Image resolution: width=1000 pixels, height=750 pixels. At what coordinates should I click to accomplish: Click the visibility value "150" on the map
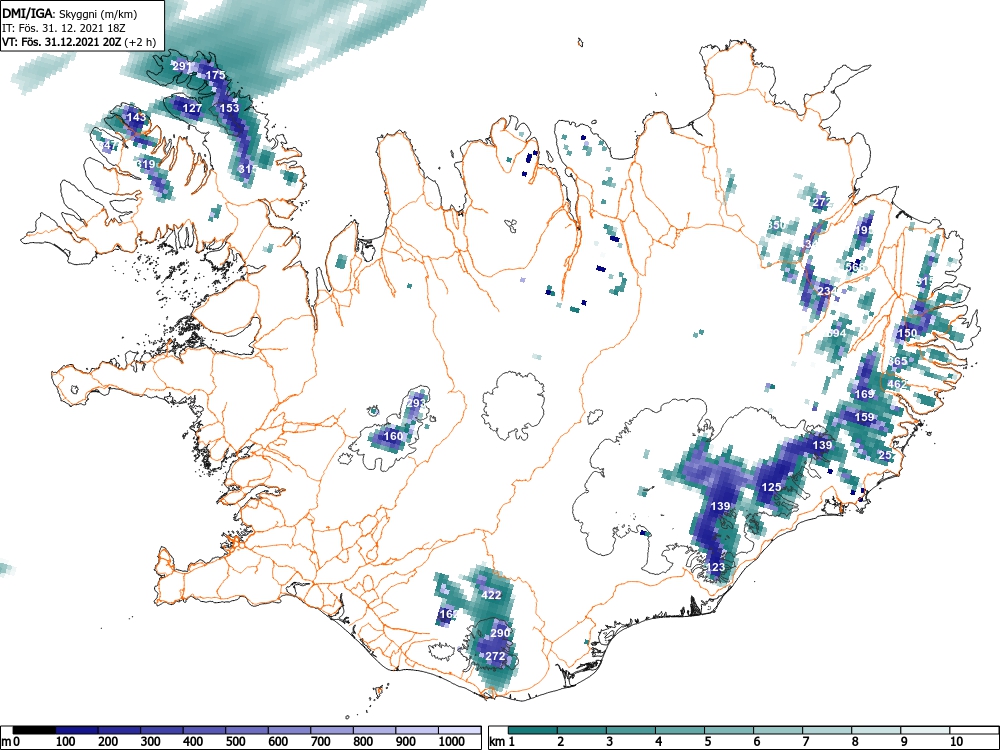[x=907, y=333]
